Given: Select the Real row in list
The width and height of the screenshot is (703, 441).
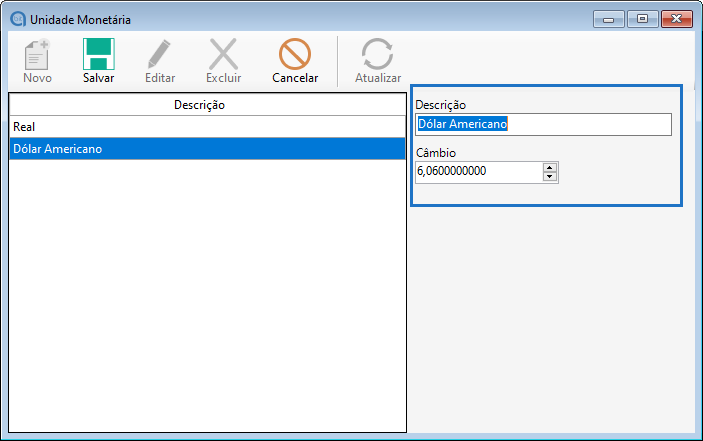Looking at the screenshot, I should [207, 127].
